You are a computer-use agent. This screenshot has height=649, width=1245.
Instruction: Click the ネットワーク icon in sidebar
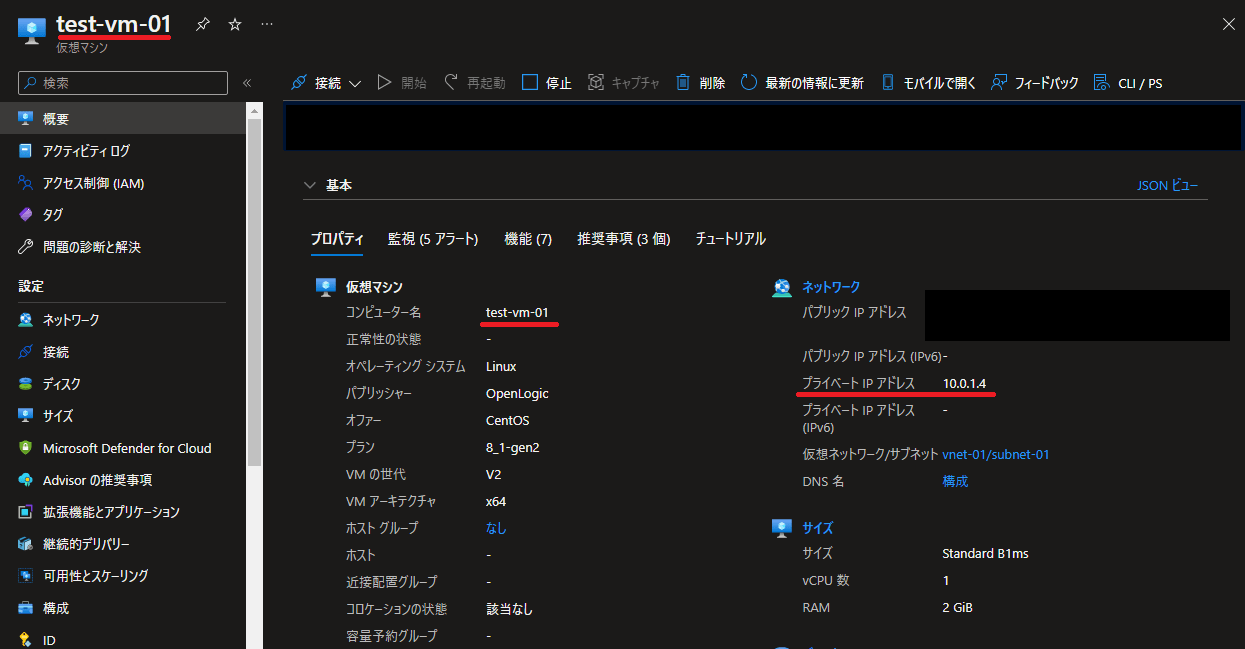[x=26, y=320]
